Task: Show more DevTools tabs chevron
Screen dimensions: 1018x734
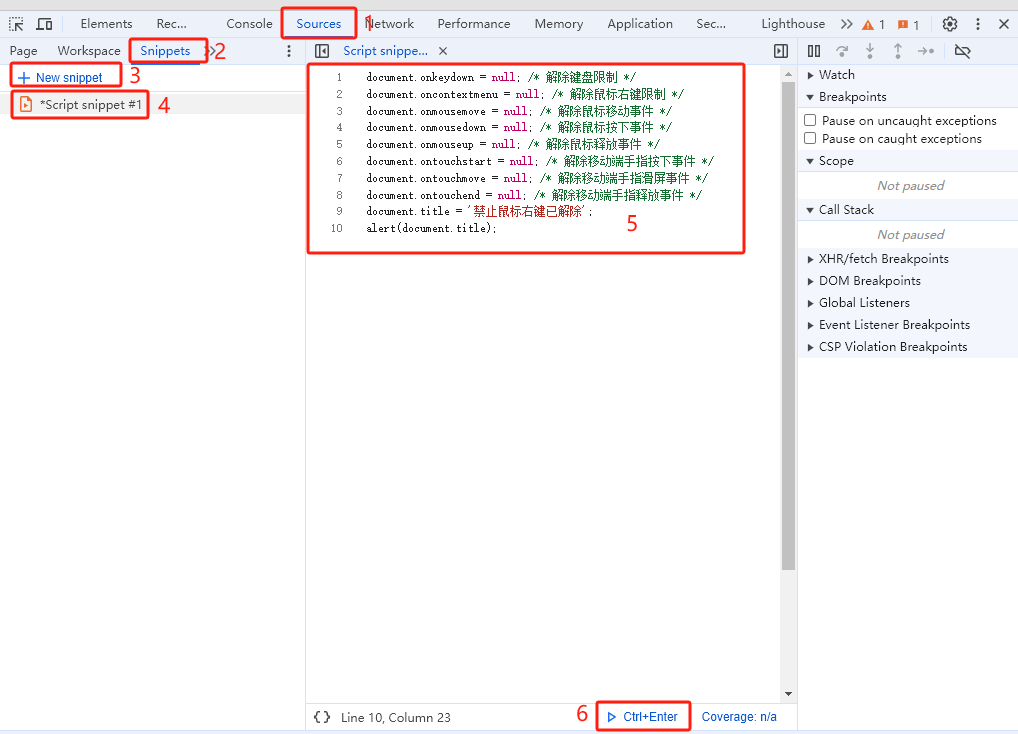Action: (846, 24)
